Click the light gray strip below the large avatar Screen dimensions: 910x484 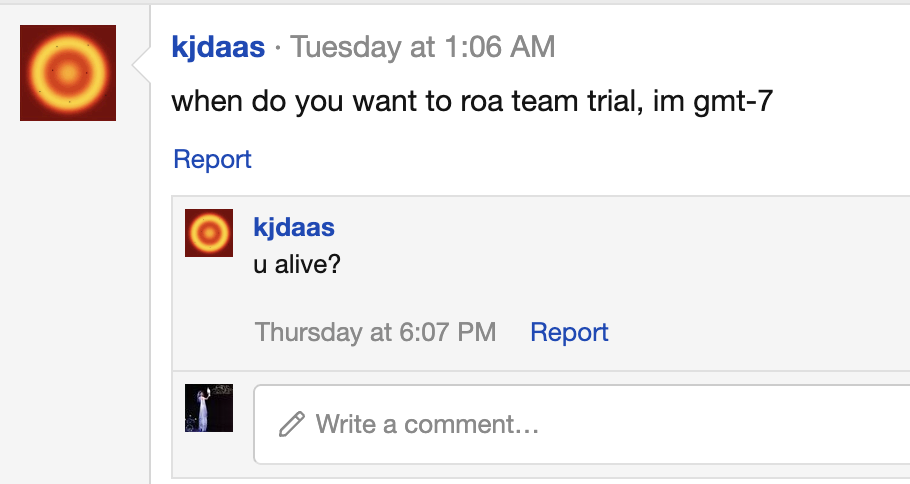(68, 300)
